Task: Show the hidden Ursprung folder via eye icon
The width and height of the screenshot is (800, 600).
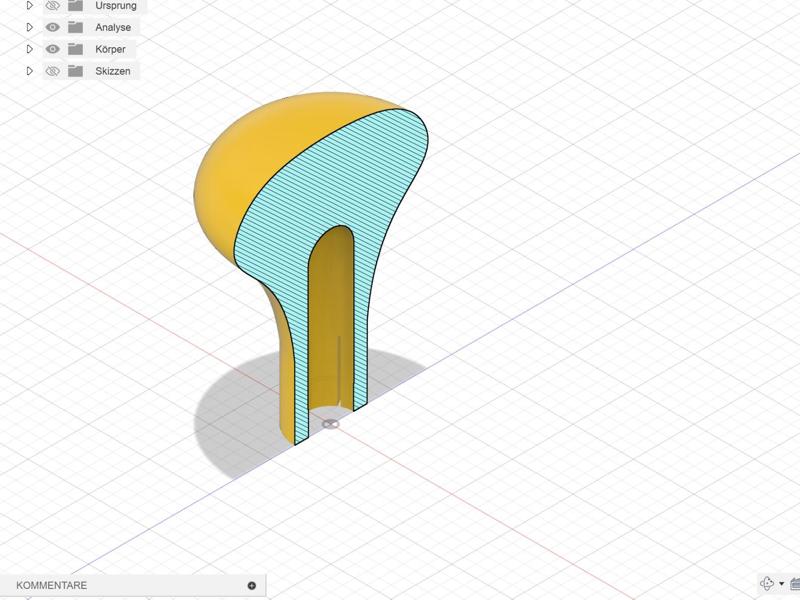Action: (x=52, y=6)
